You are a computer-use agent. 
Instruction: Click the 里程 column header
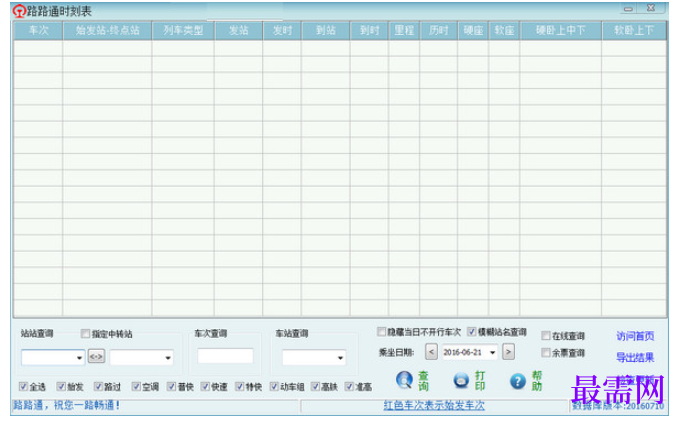click(404, 30)
